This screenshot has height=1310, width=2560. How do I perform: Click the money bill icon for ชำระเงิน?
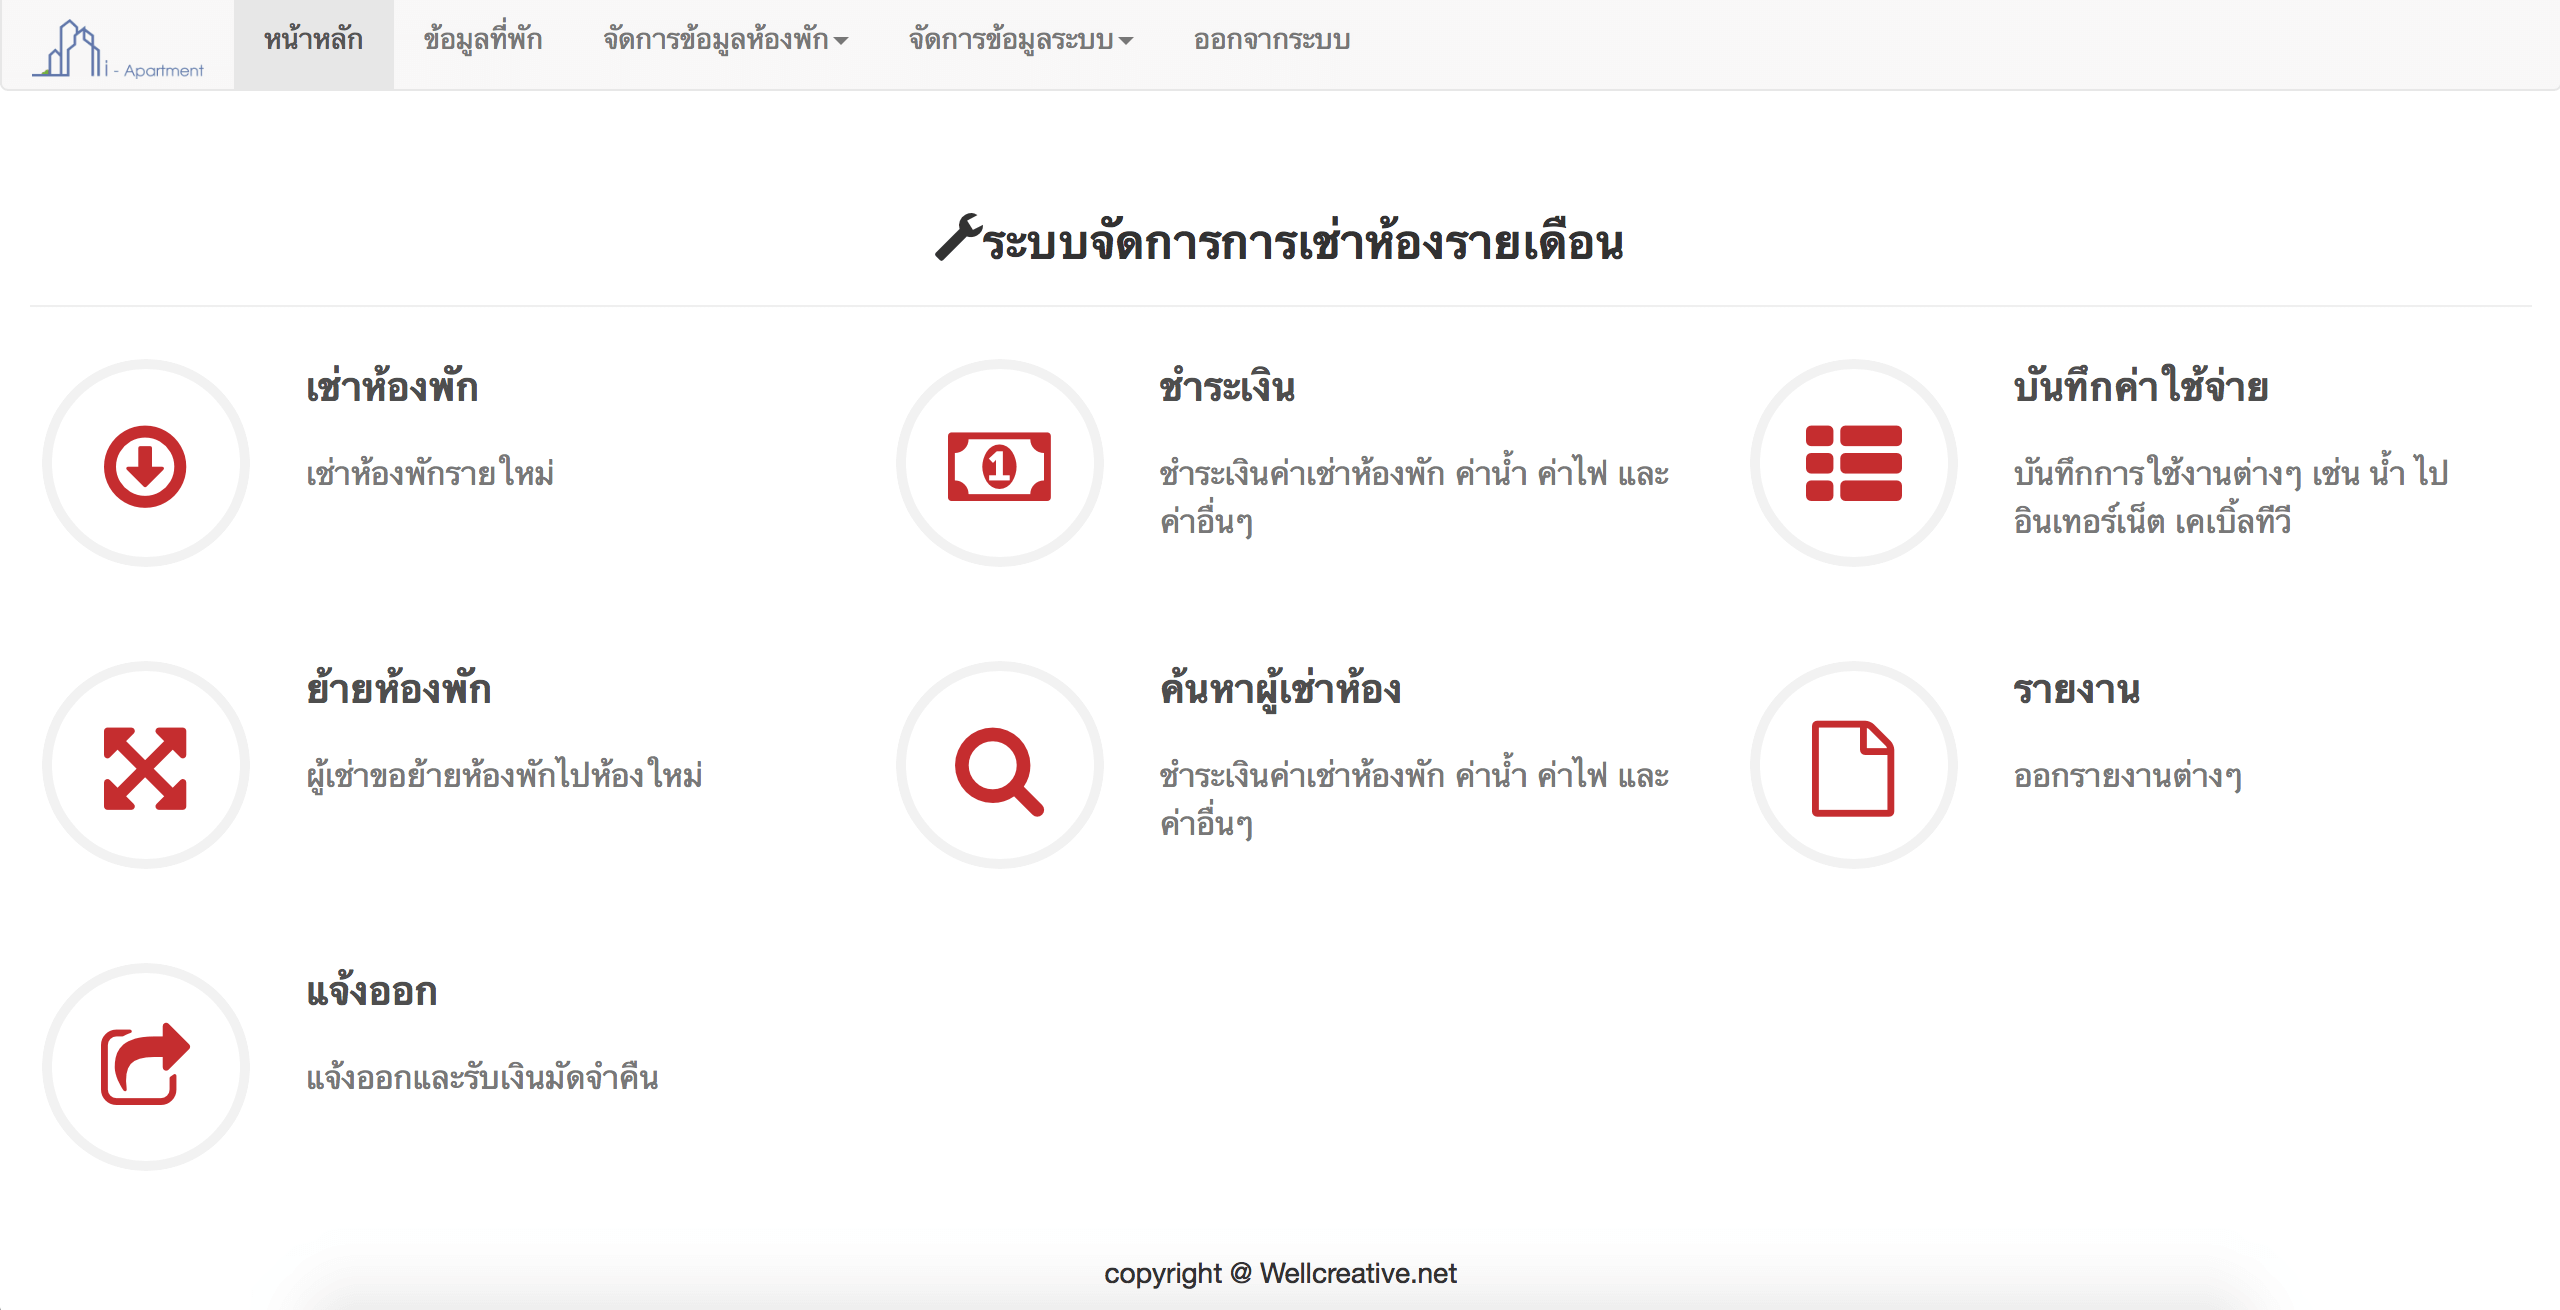[x=999, y=466]
